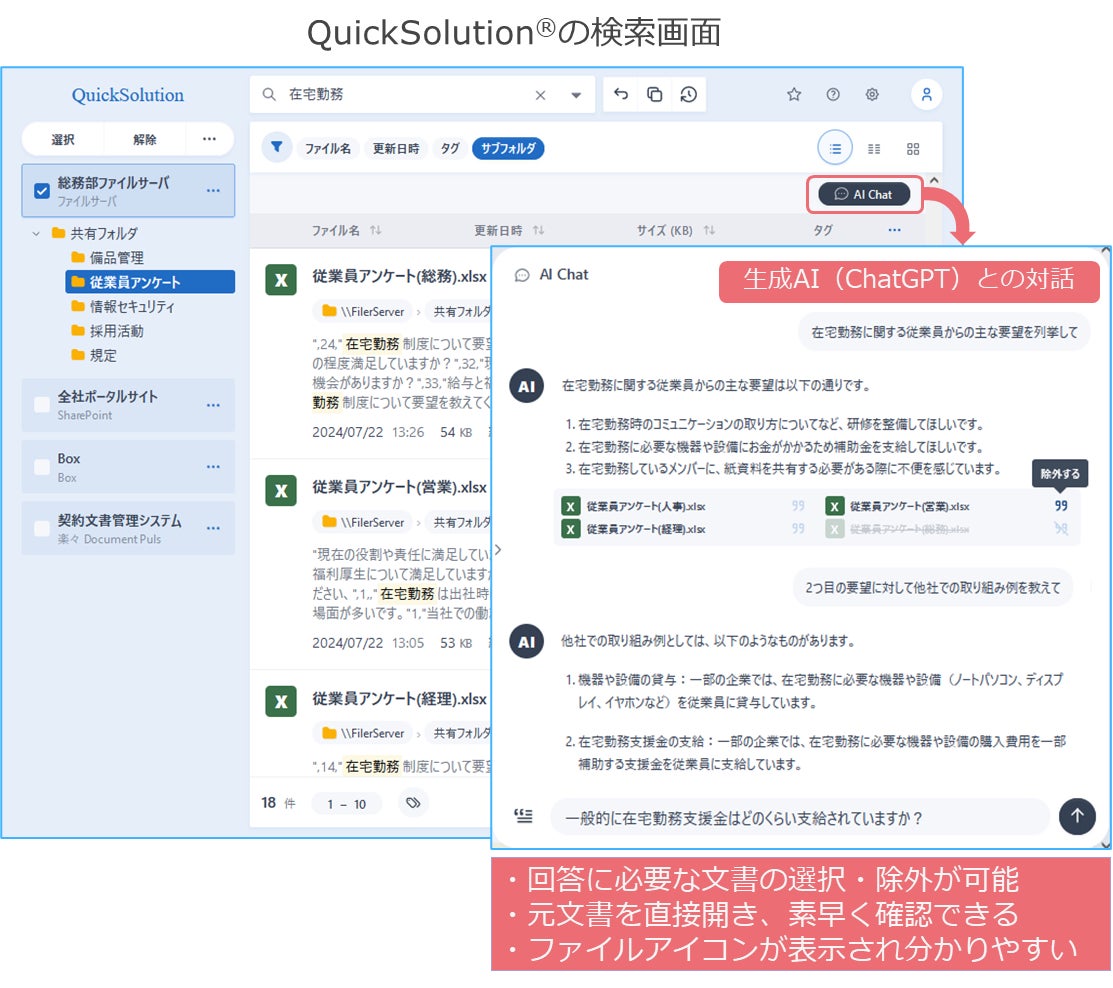Open options for 総務部ファイルサーバ

click(x=213, y=191)
